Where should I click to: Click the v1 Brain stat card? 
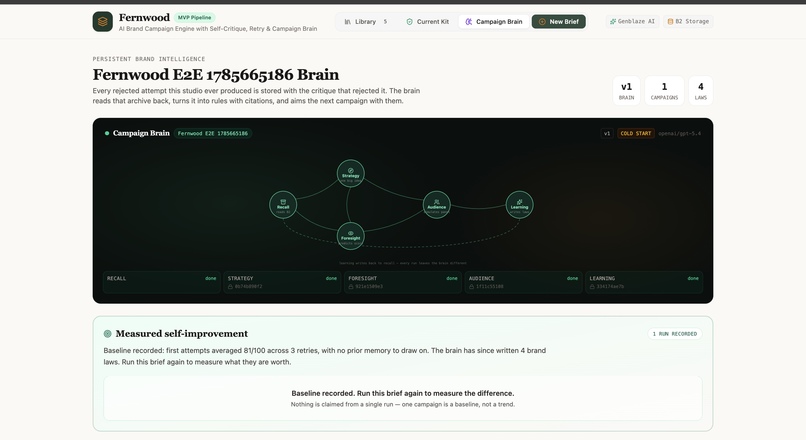[x=627, y=90]
